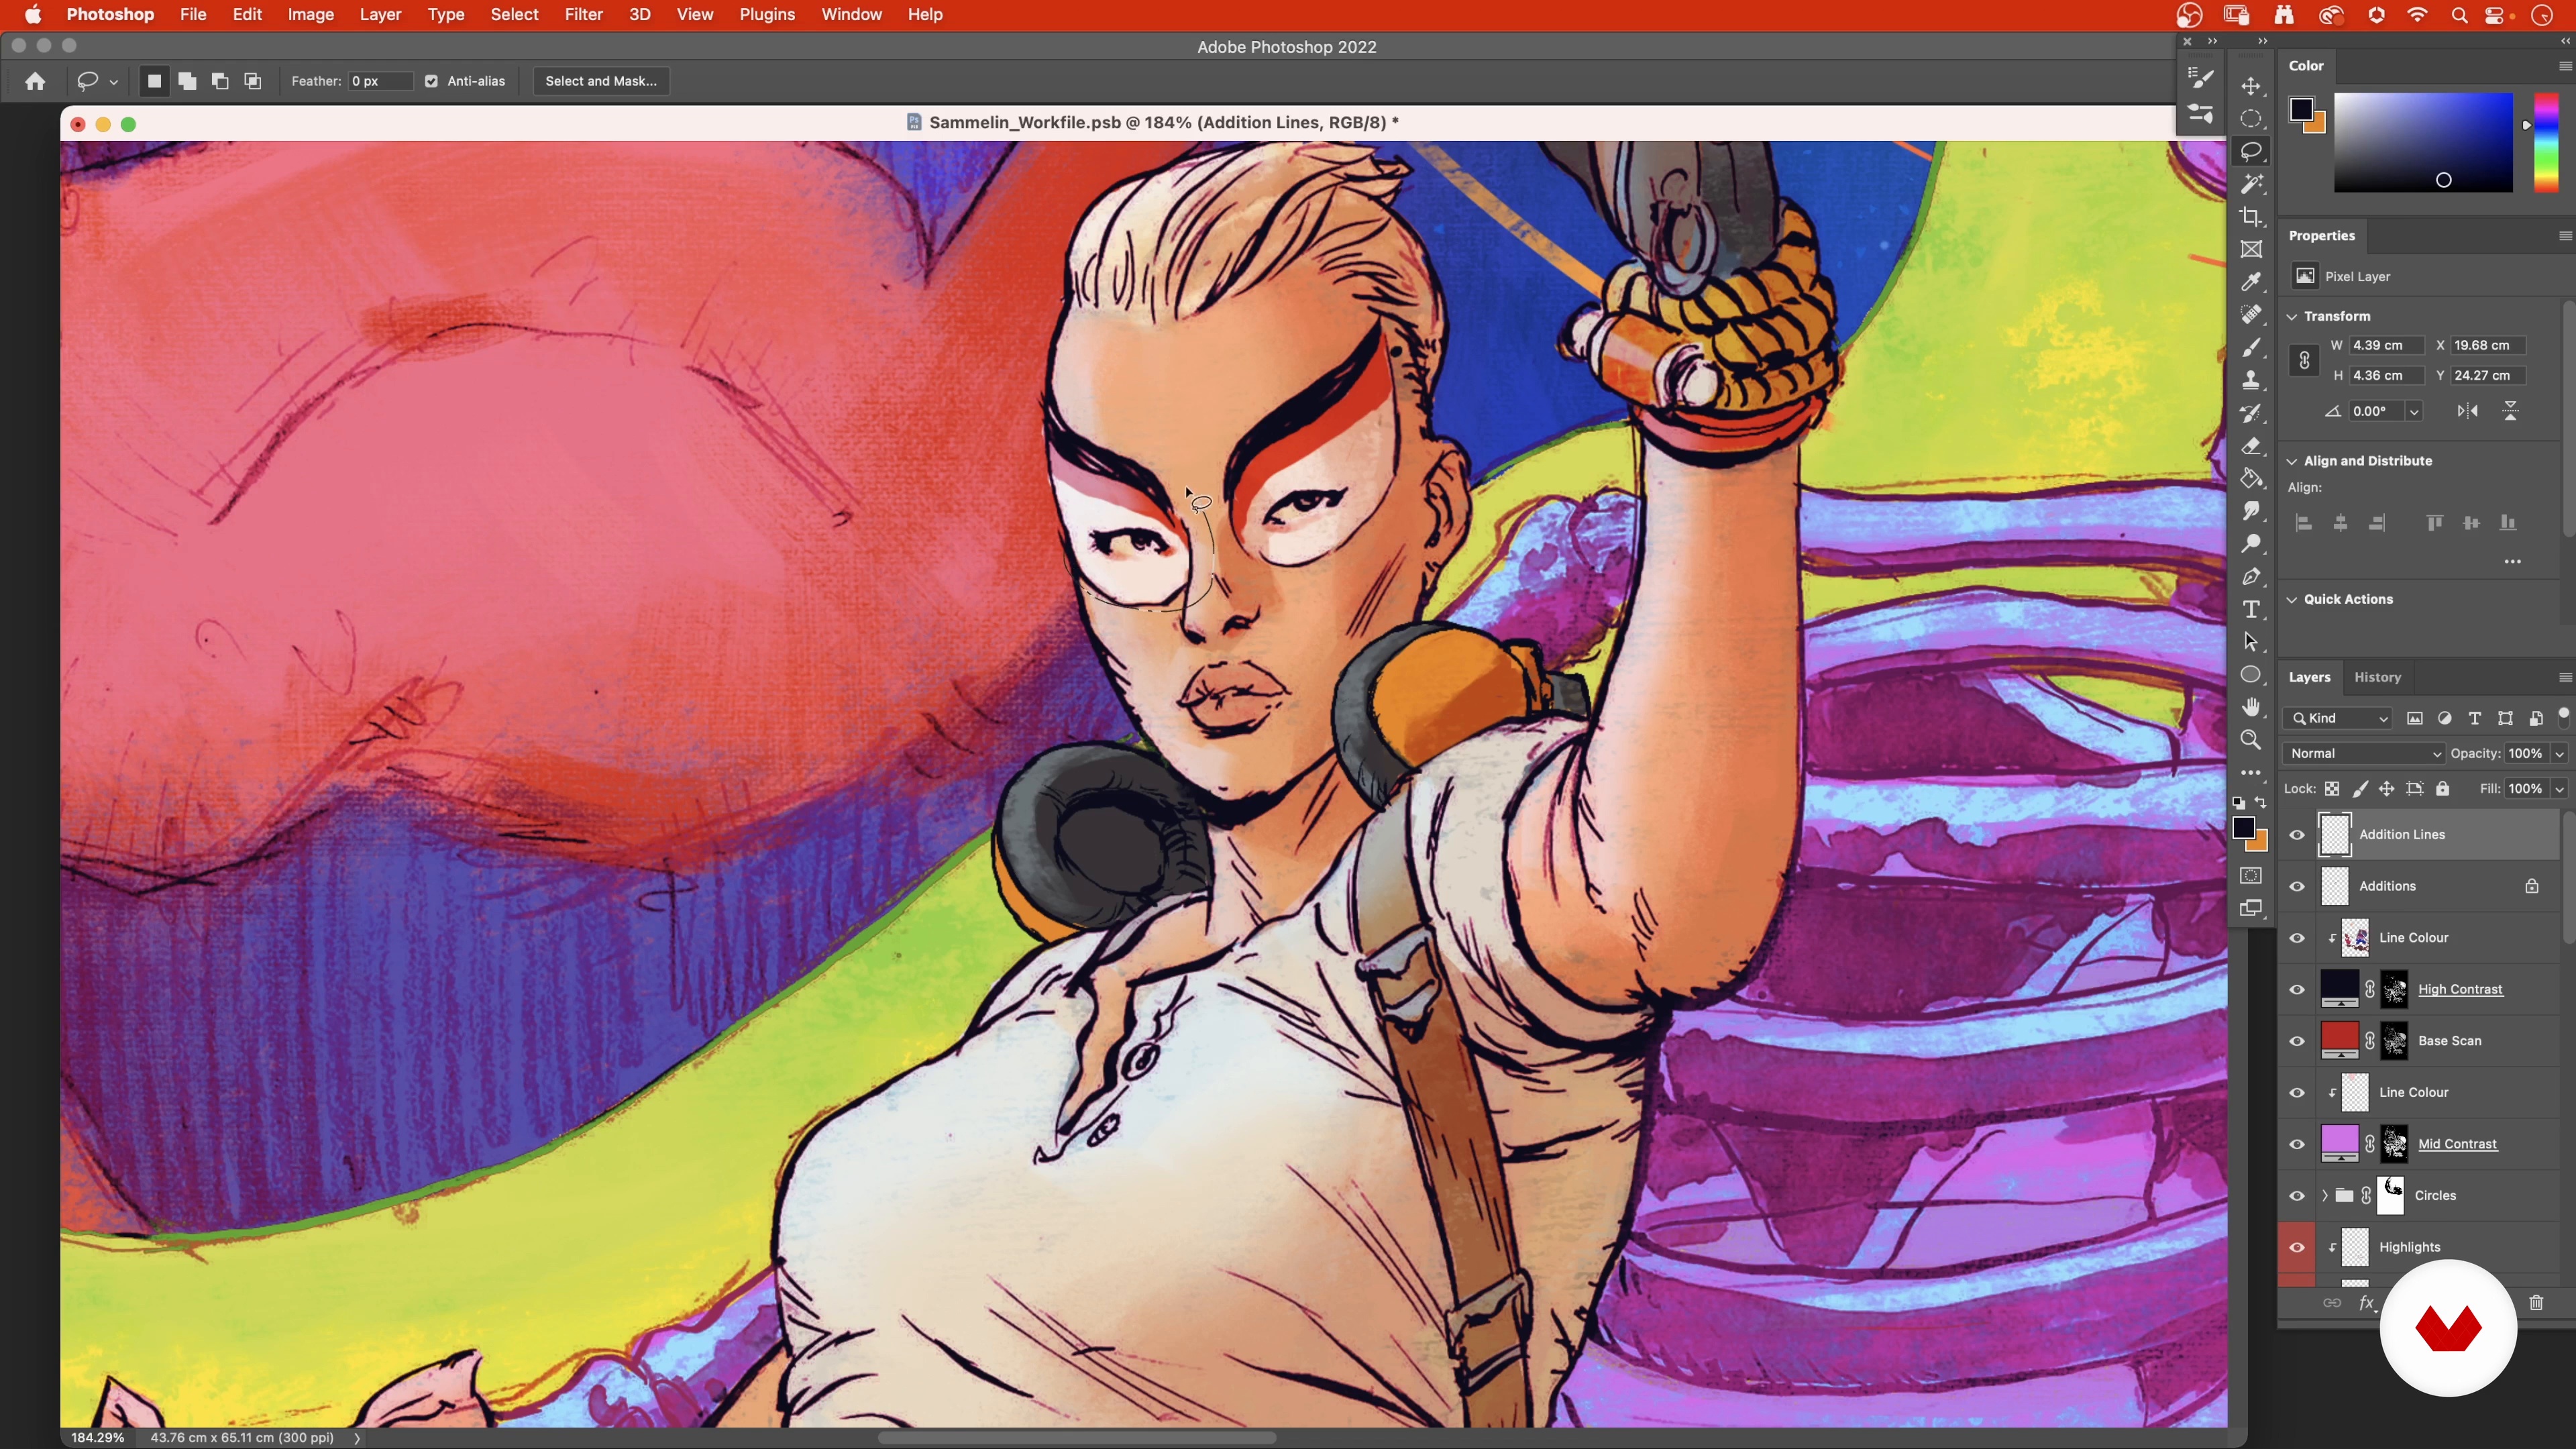Hide the Circles group
Screen dimensions: 2576x1449
tap(2297, 1196)
